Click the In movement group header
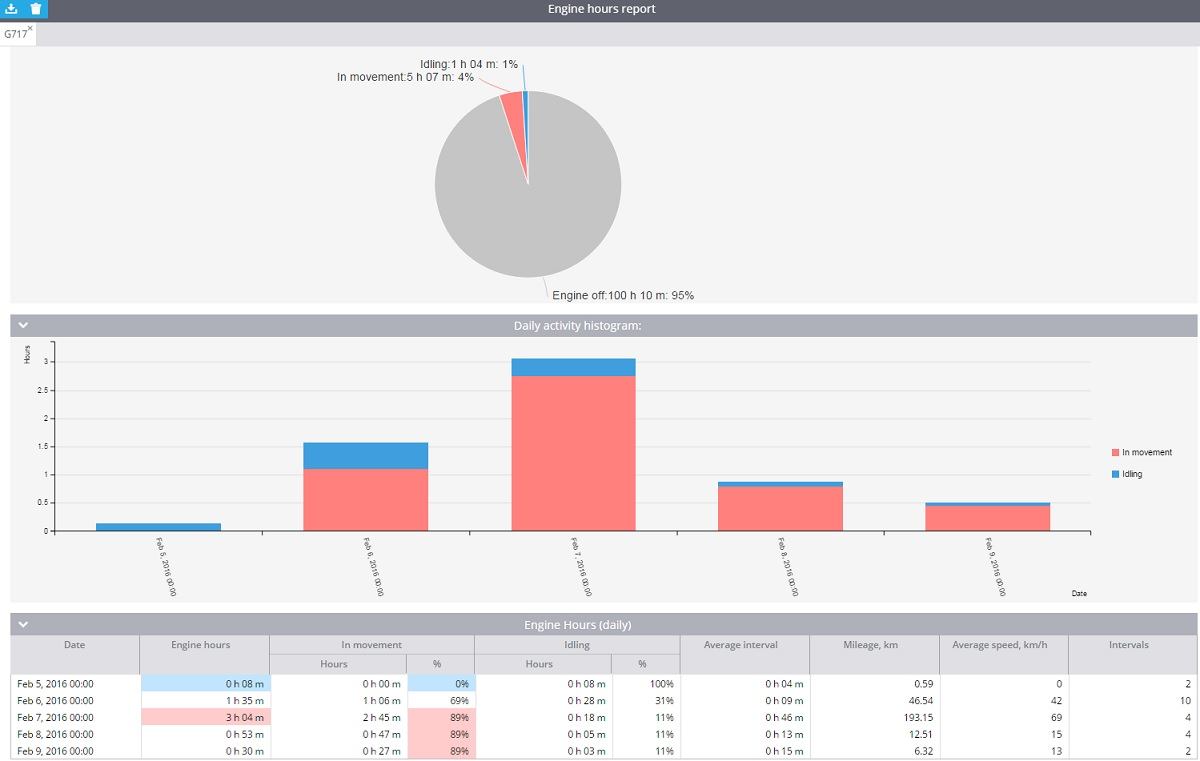Viewport: 1200px width, 761px height. 372,645
